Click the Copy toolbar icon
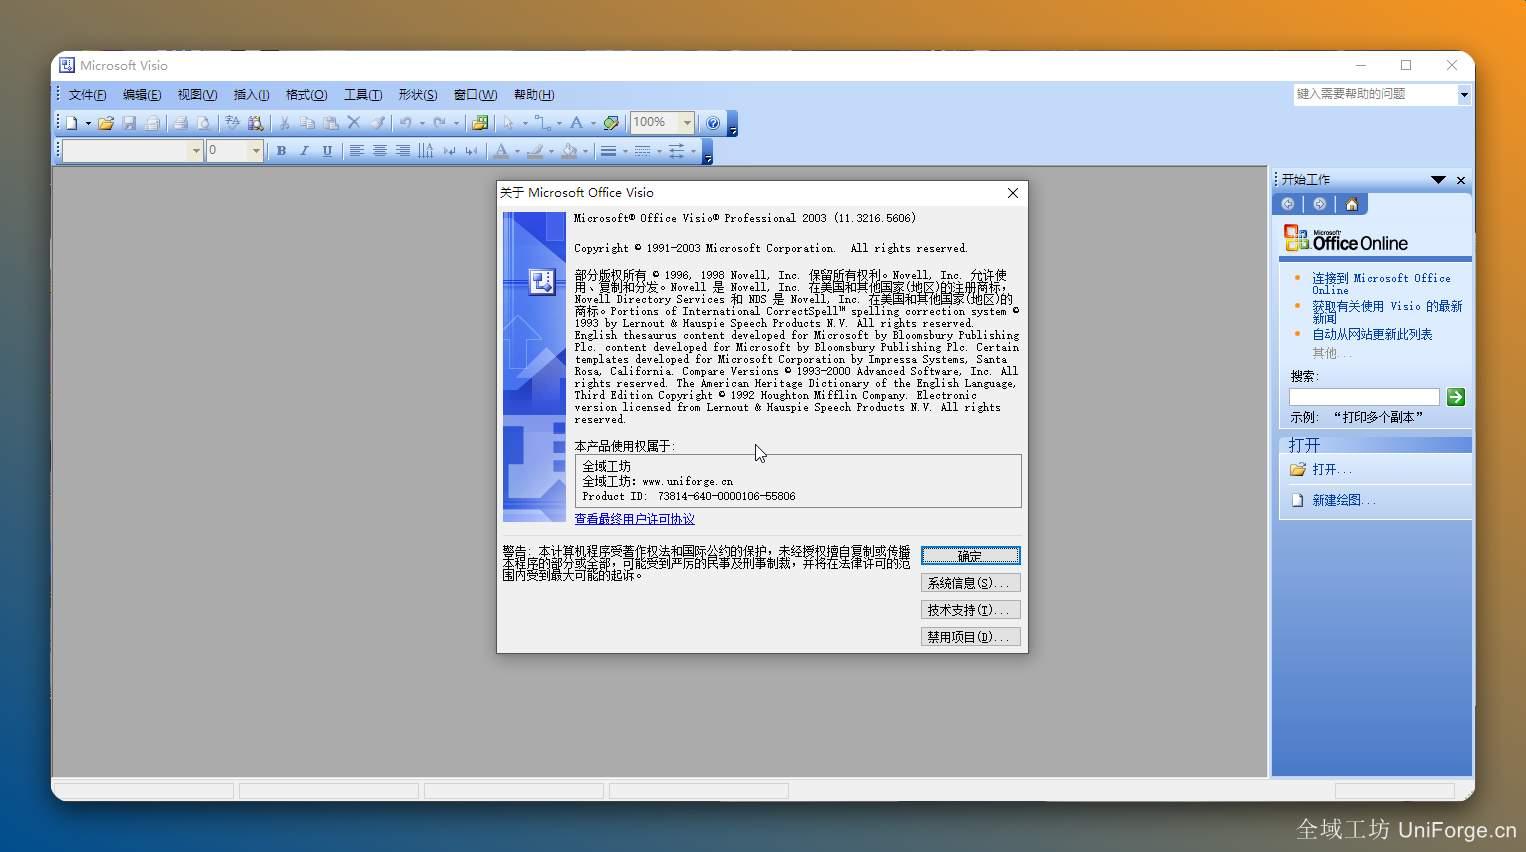This screenshot has height=852, width=1526. pos(307,123)
